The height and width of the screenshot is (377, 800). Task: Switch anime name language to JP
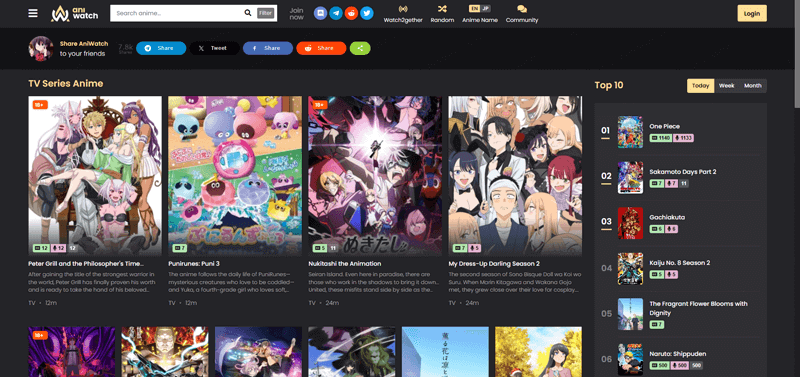pyautogui.click(x=485, y=8)
